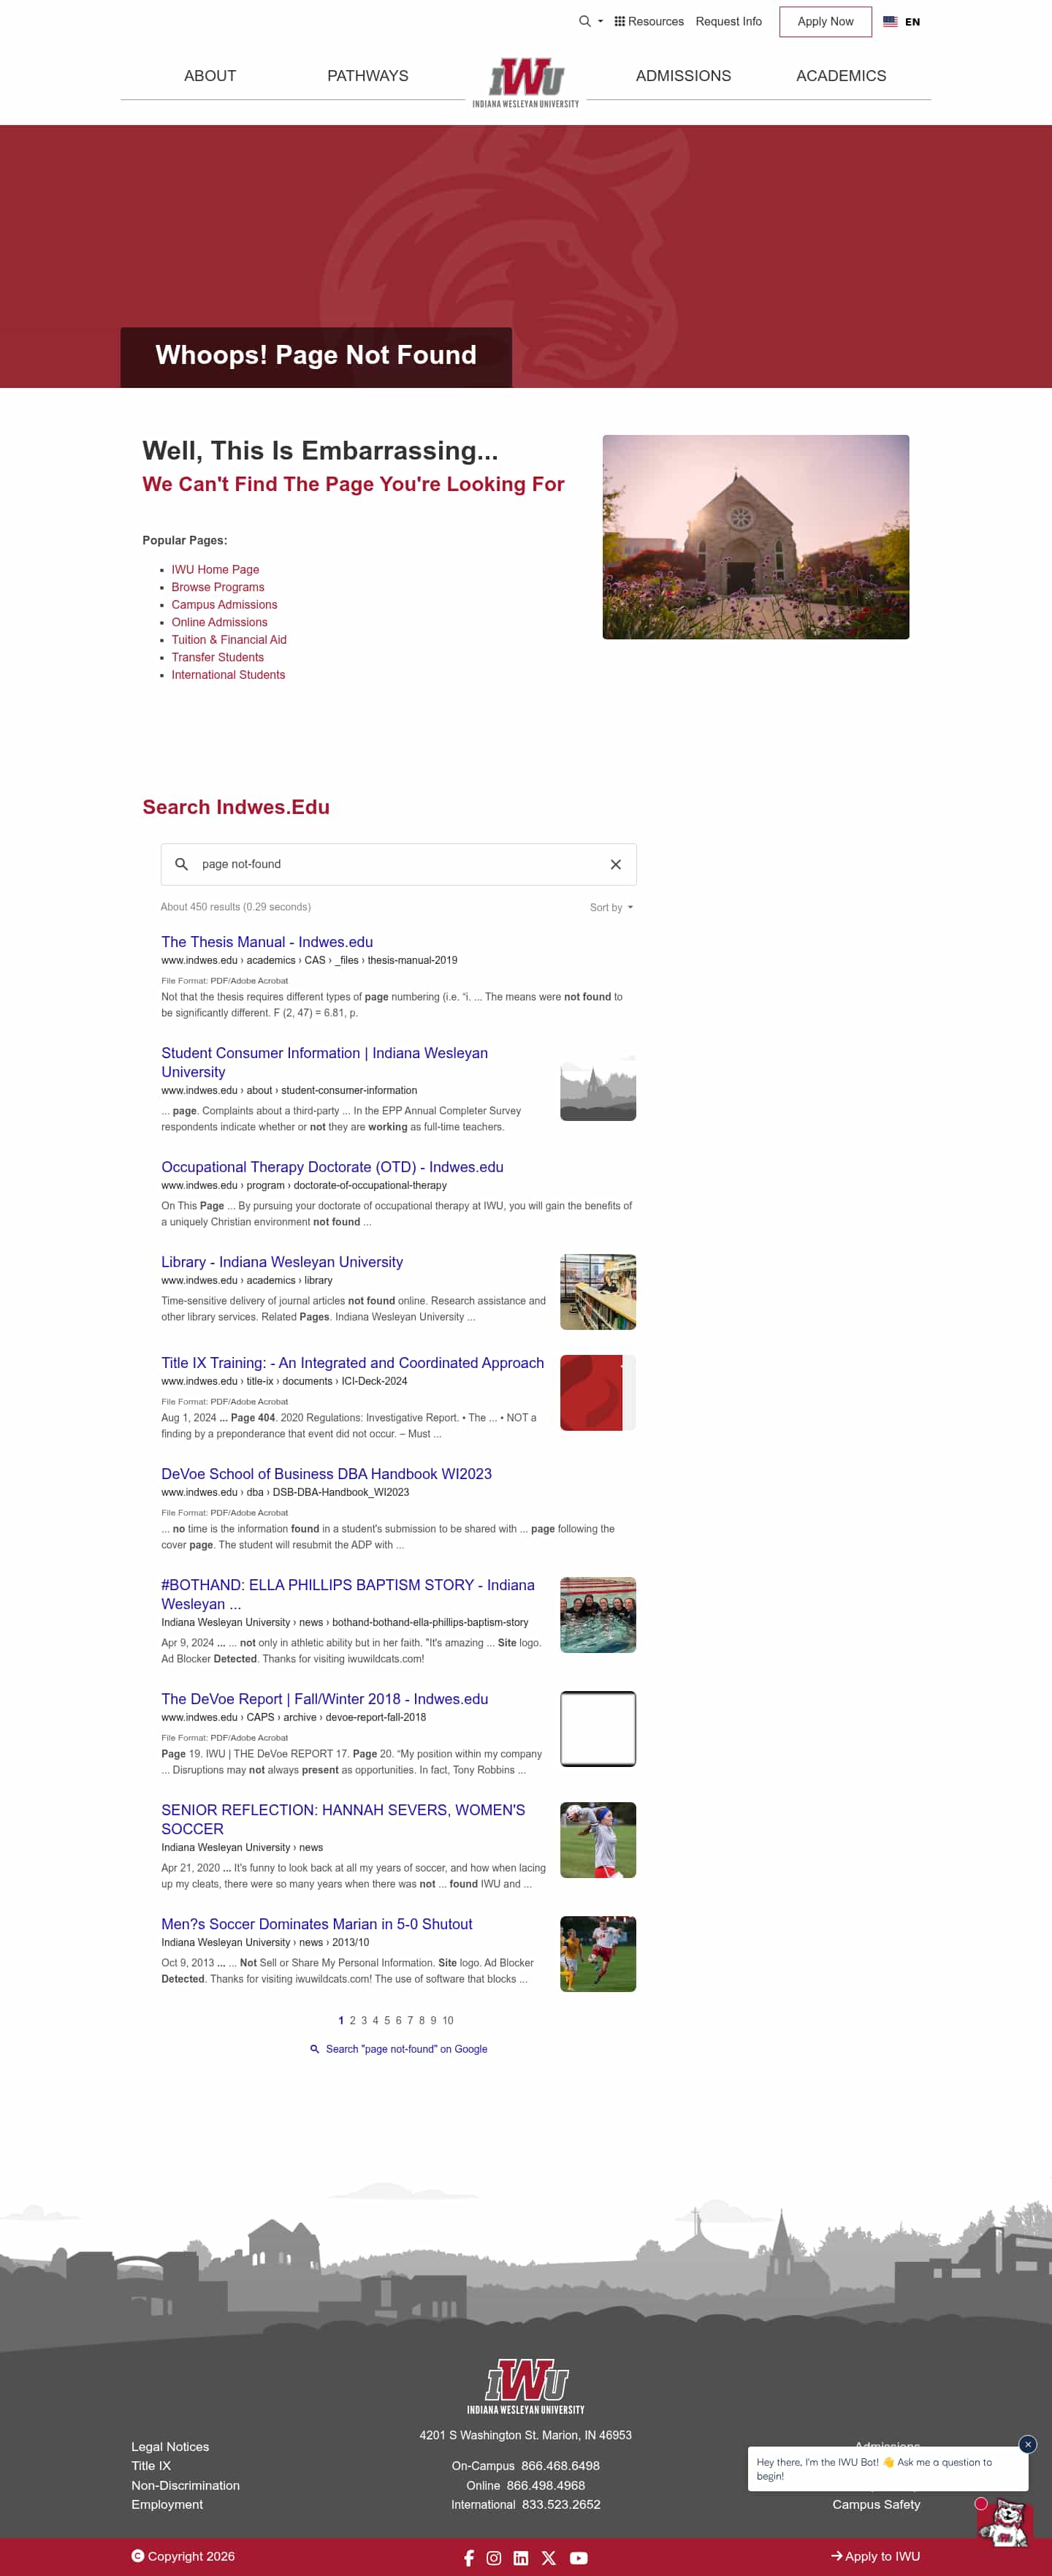1052x2576 pixels.
Task: Focus the page not-found search field
Action: [x=398, y=864]
